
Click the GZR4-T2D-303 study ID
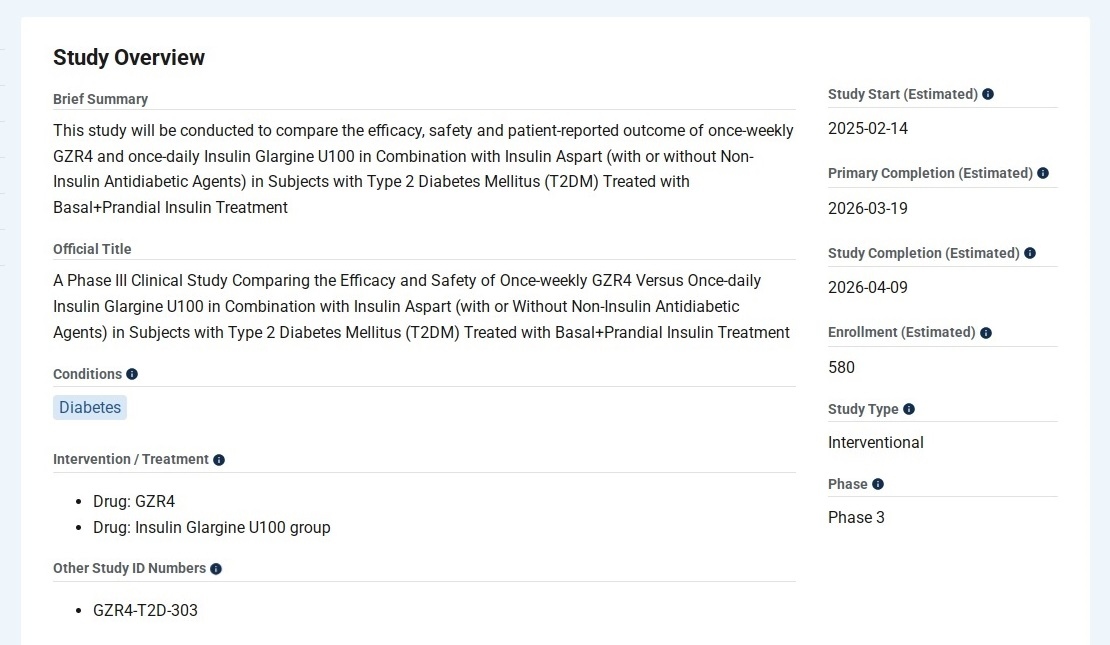145,610
